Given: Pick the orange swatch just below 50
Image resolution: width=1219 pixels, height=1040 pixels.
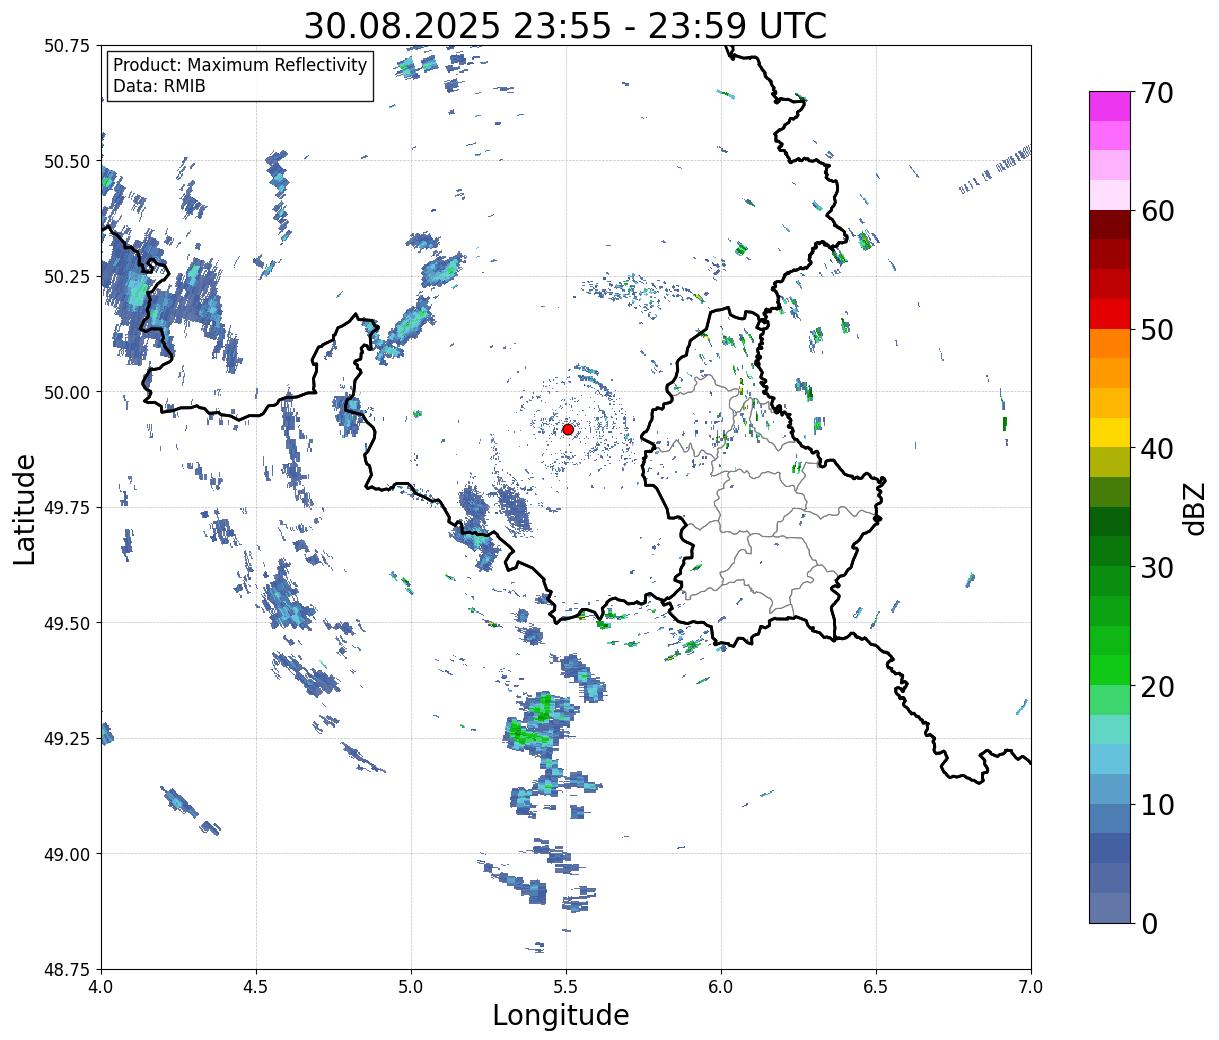Looking at the screenshot, I should [1110, 344].
